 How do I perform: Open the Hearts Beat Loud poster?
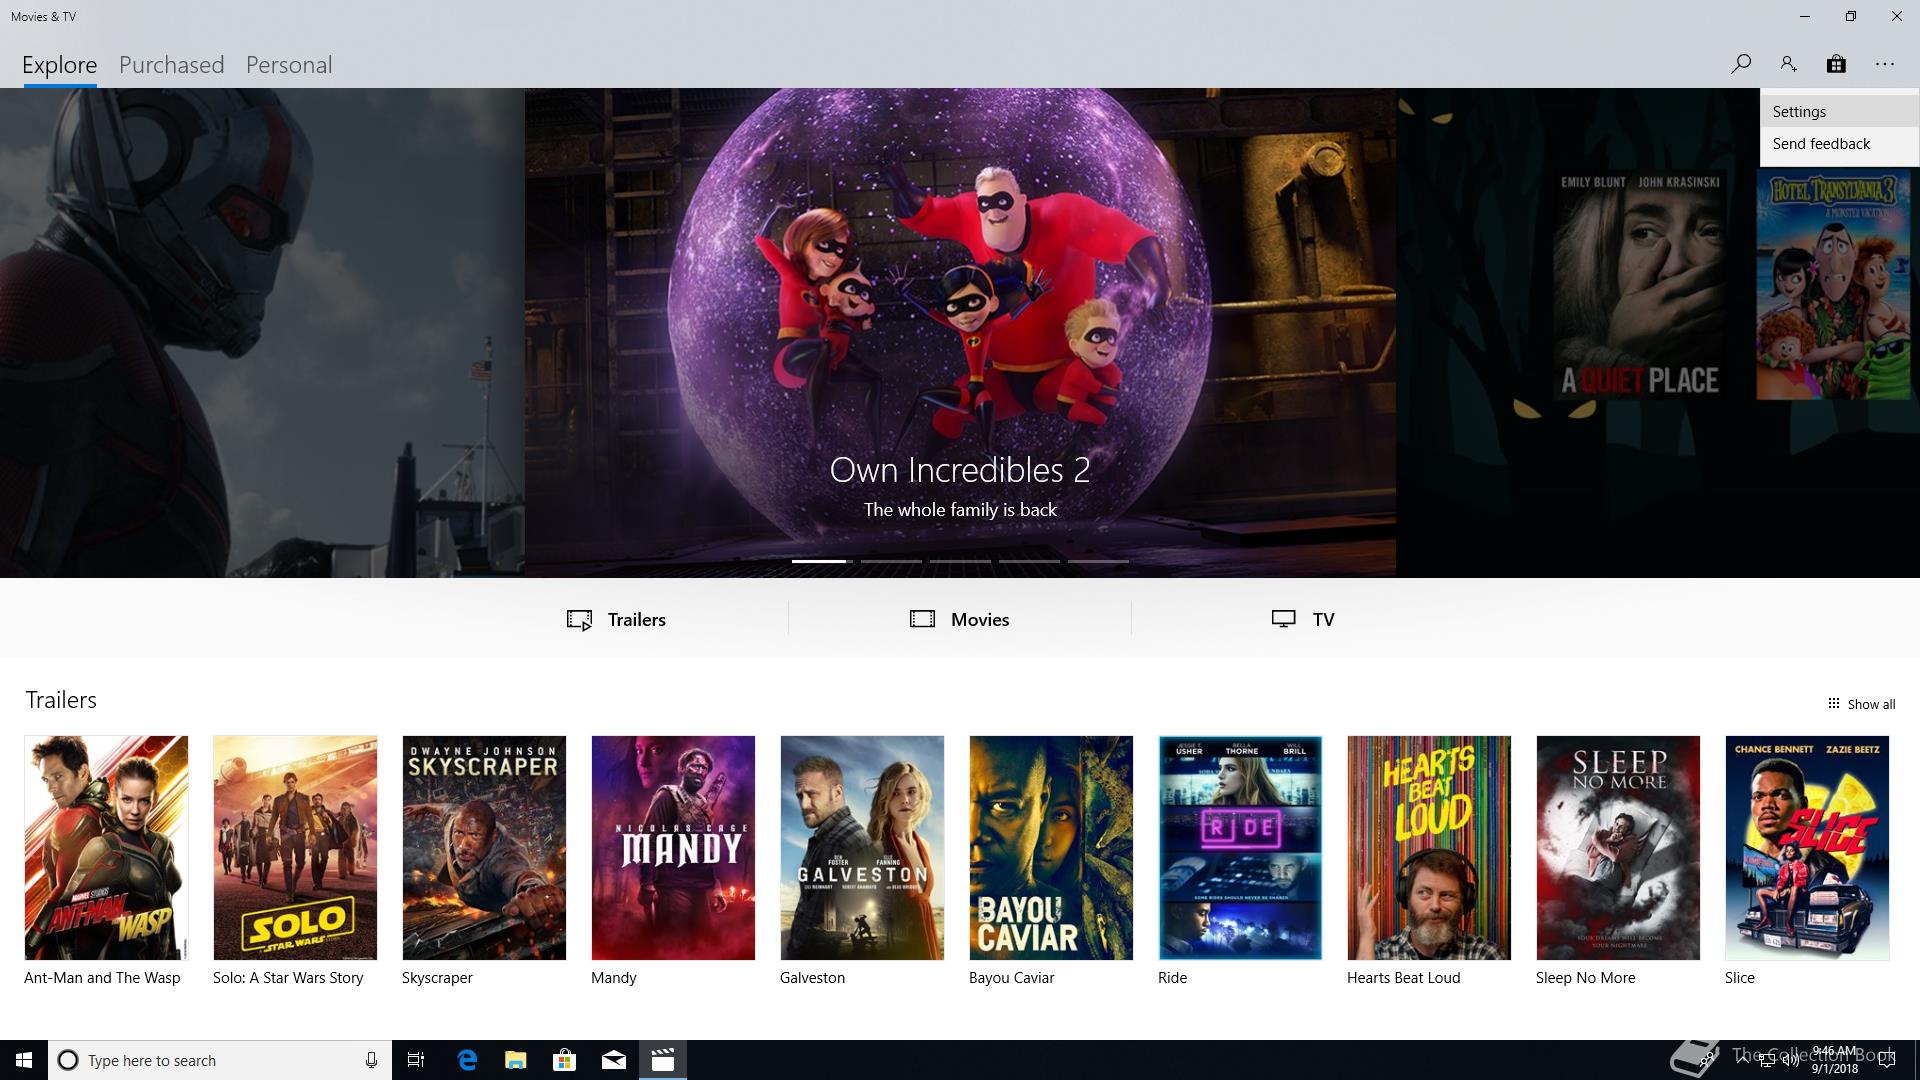click(x=1429, y=848)
